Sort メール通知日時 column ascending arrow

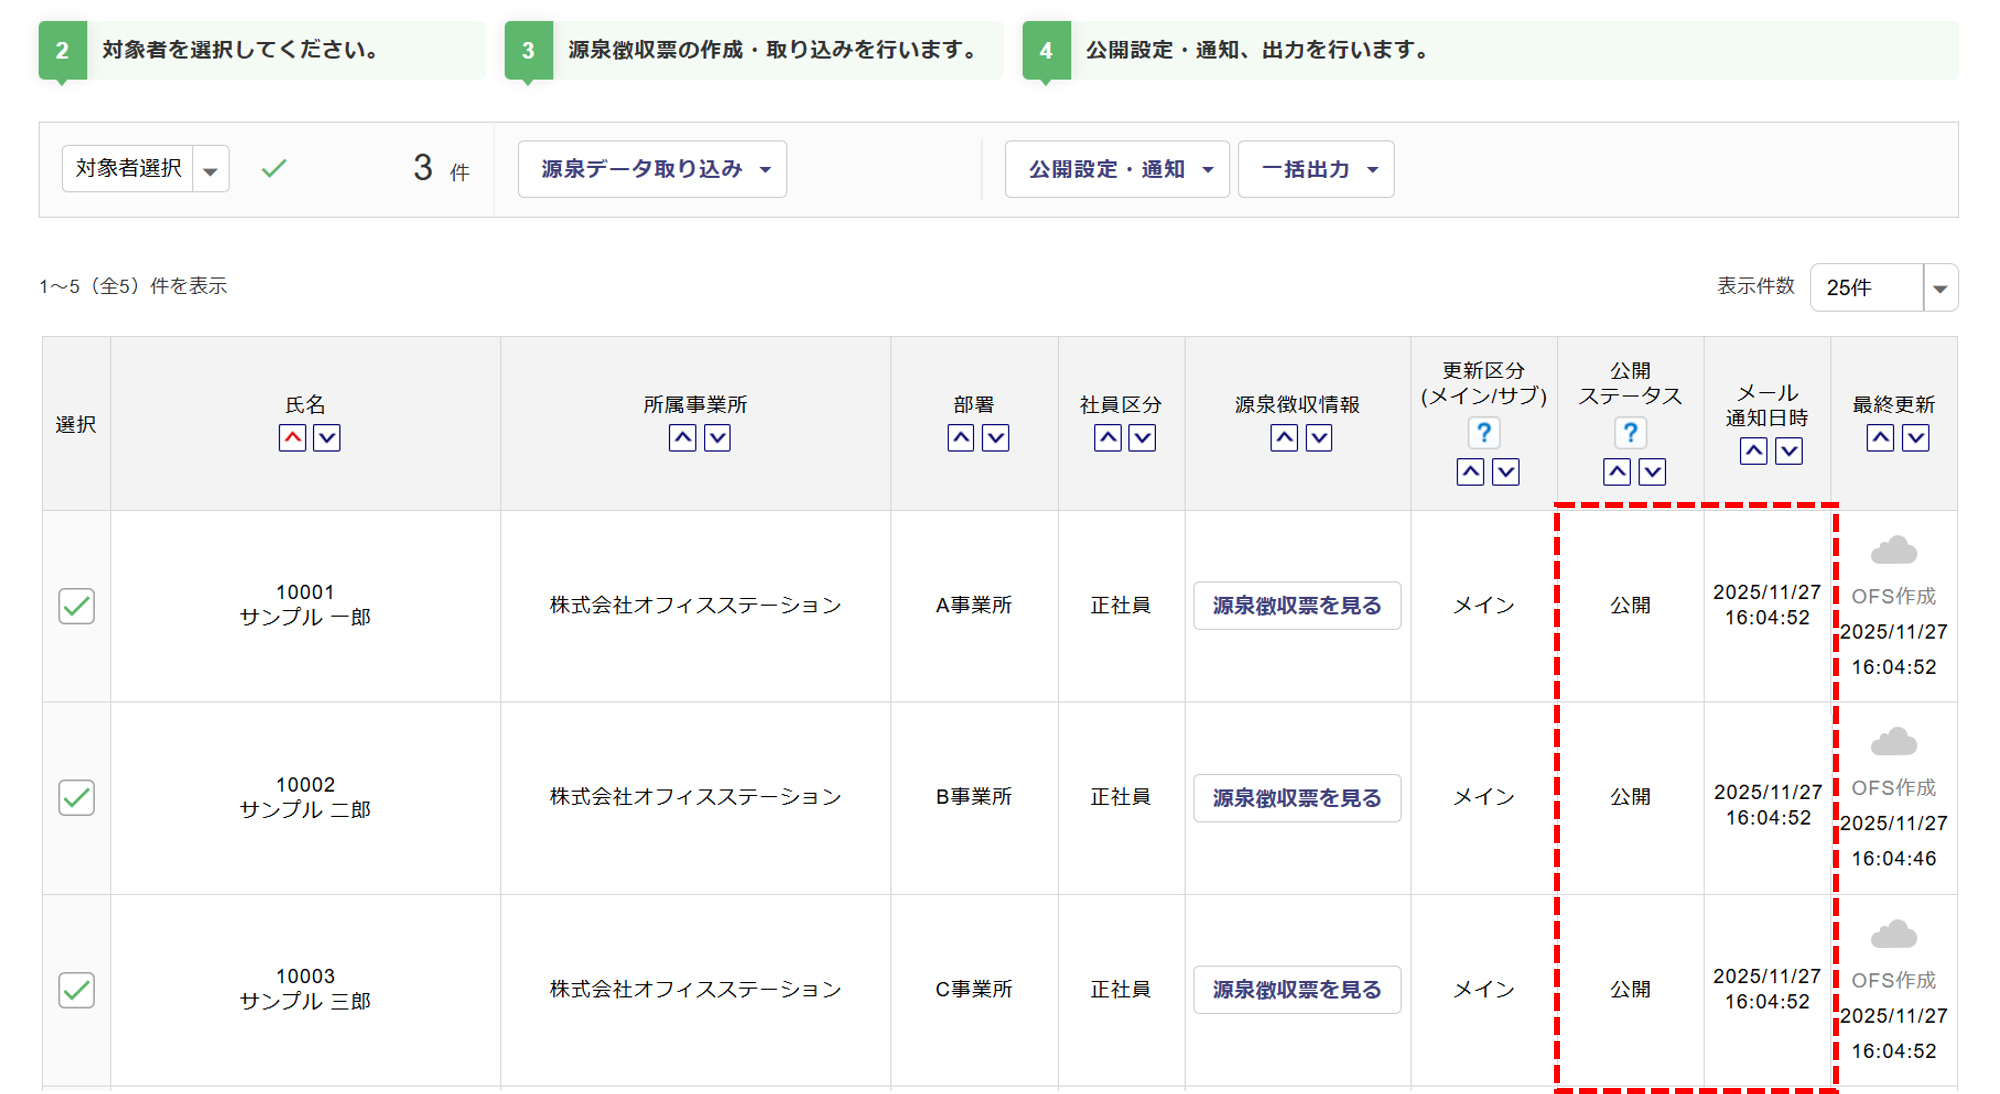pos(1753,451)
